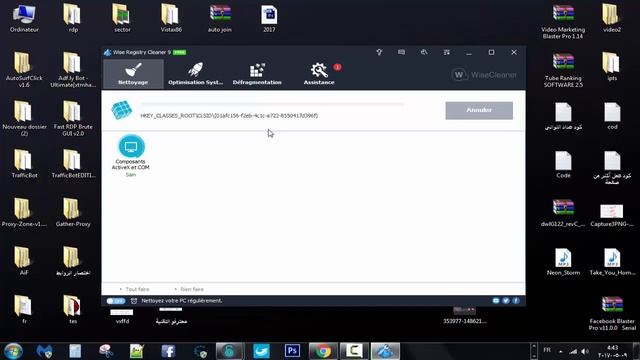Click the Wise Registry Cleaner 9 window title
Viewport: 640px width, 360px height.
[142, 52]
